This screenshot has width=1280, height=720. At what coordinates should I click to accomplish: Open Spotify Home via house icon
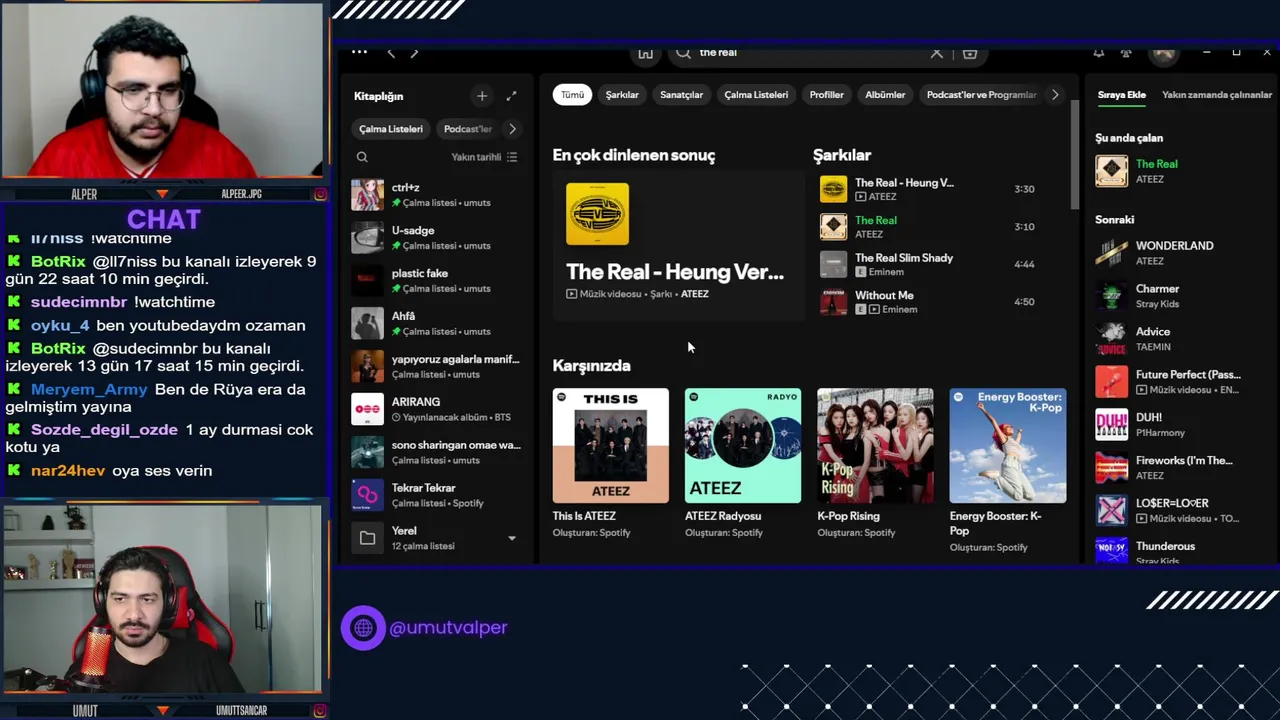point(645,53)
